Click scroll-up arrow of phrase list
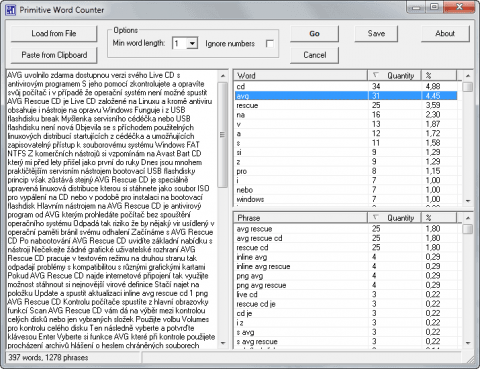This screenshot has width=480, height=369. click(468, 218)
